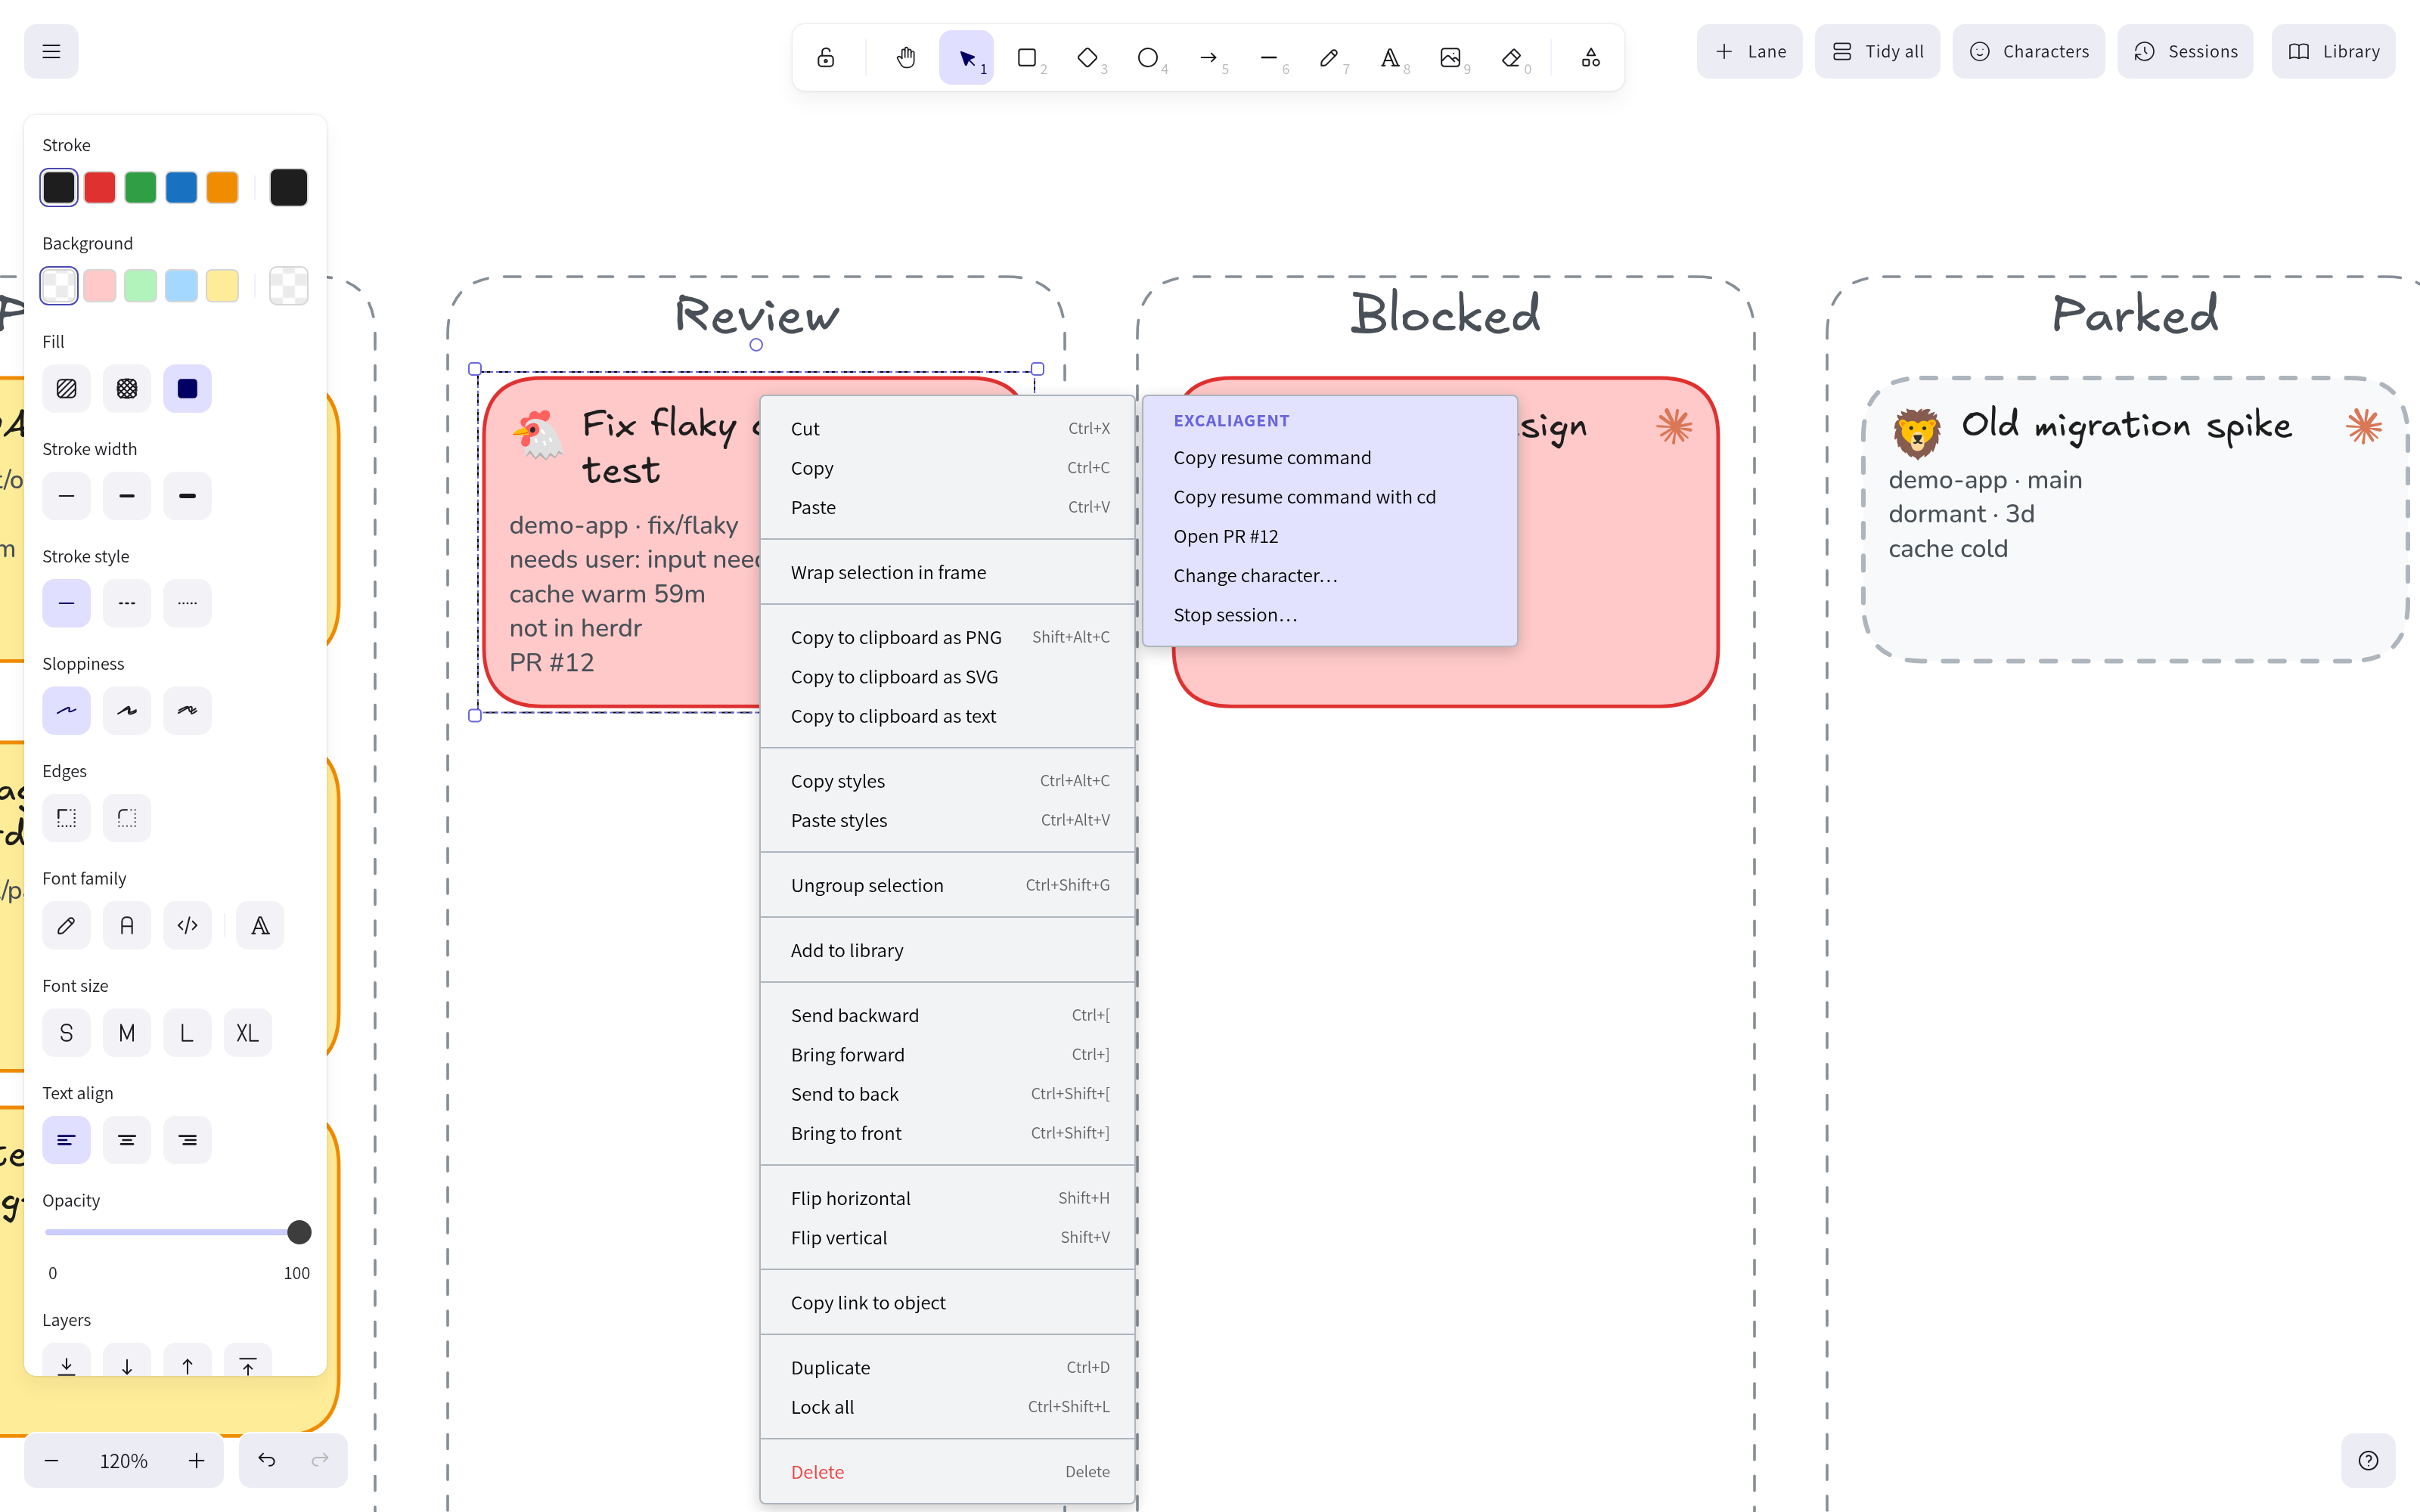Add a new Lane
This screenshot has height=1512, width=2420.
(1749, 51)
